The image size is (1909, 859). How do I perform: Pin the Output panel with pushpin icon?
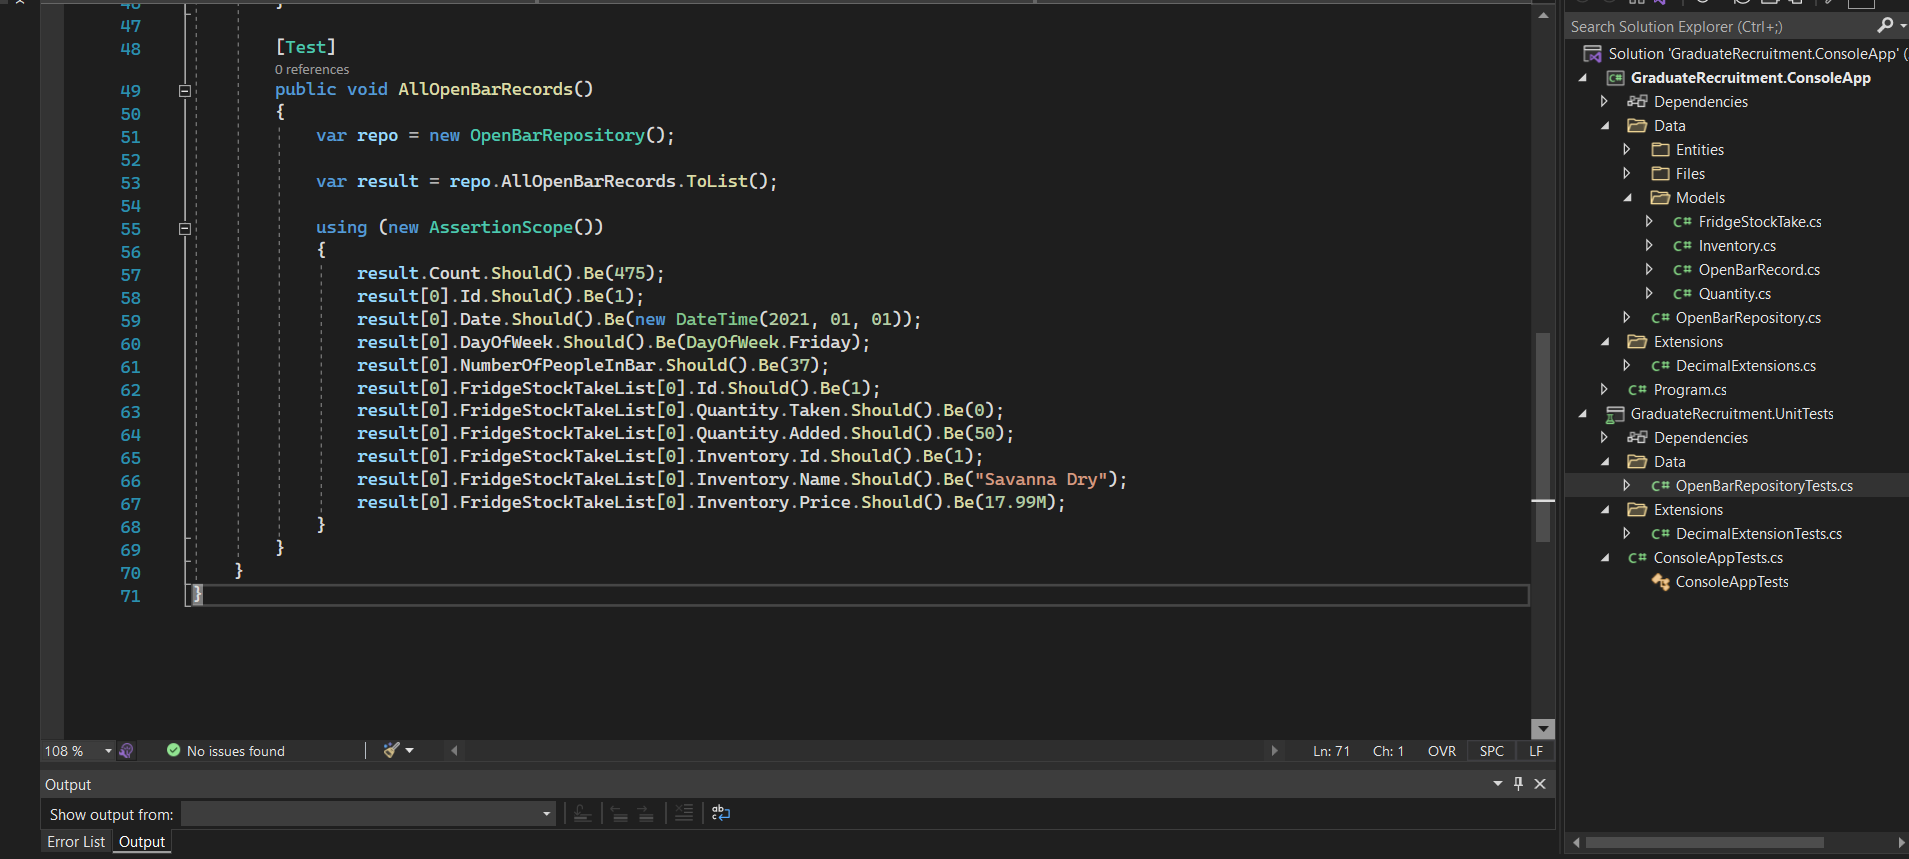[x=1518, y=784]
